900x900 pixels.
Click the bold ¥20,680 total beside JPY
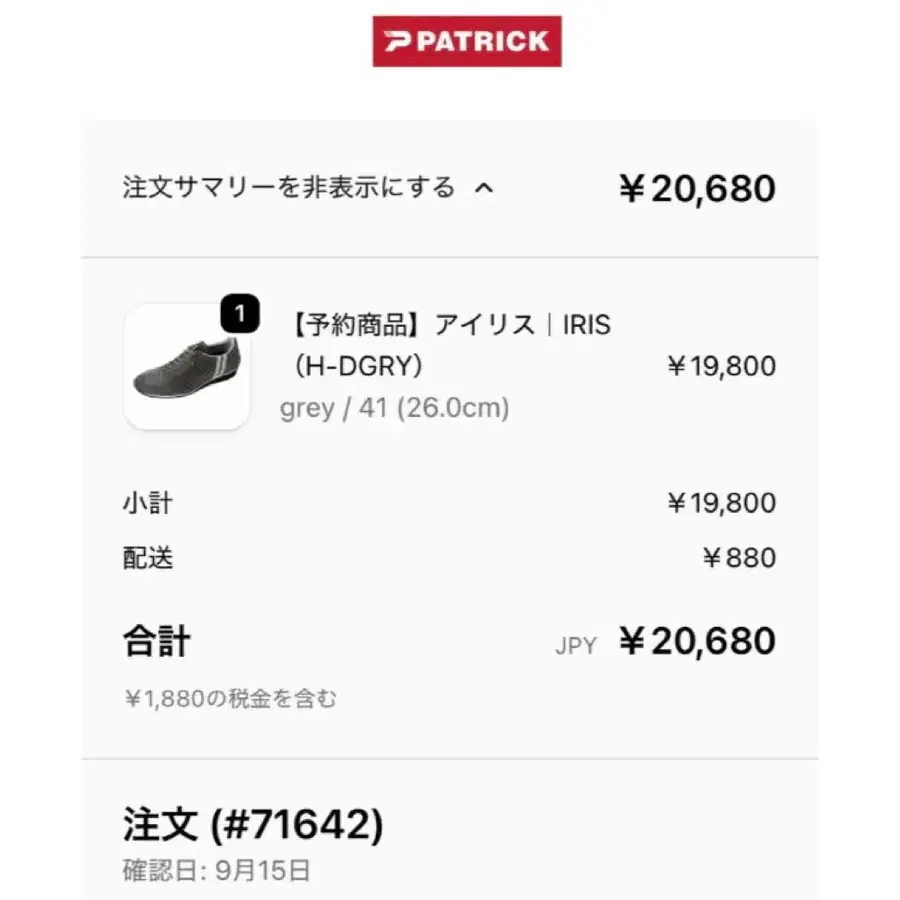click(x=697, y=641)
